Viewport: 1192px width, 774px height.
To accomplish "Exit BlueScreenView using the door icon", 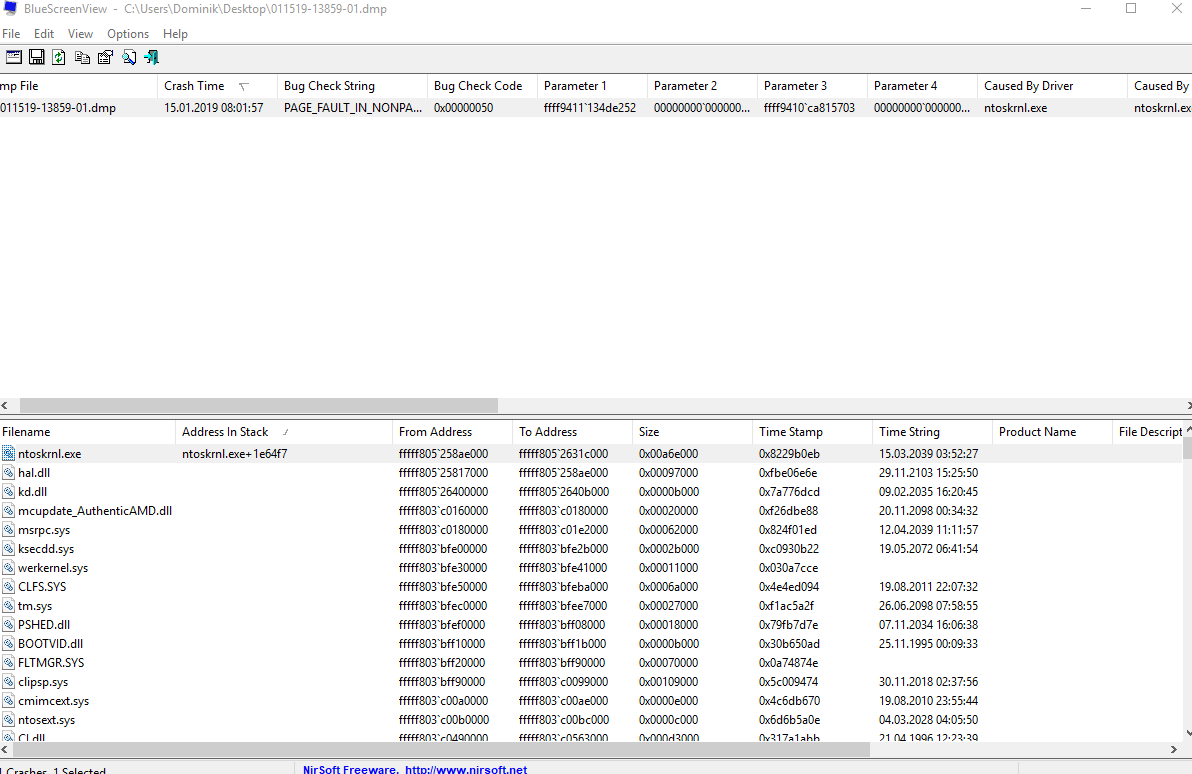I will (x=151, y=57).
